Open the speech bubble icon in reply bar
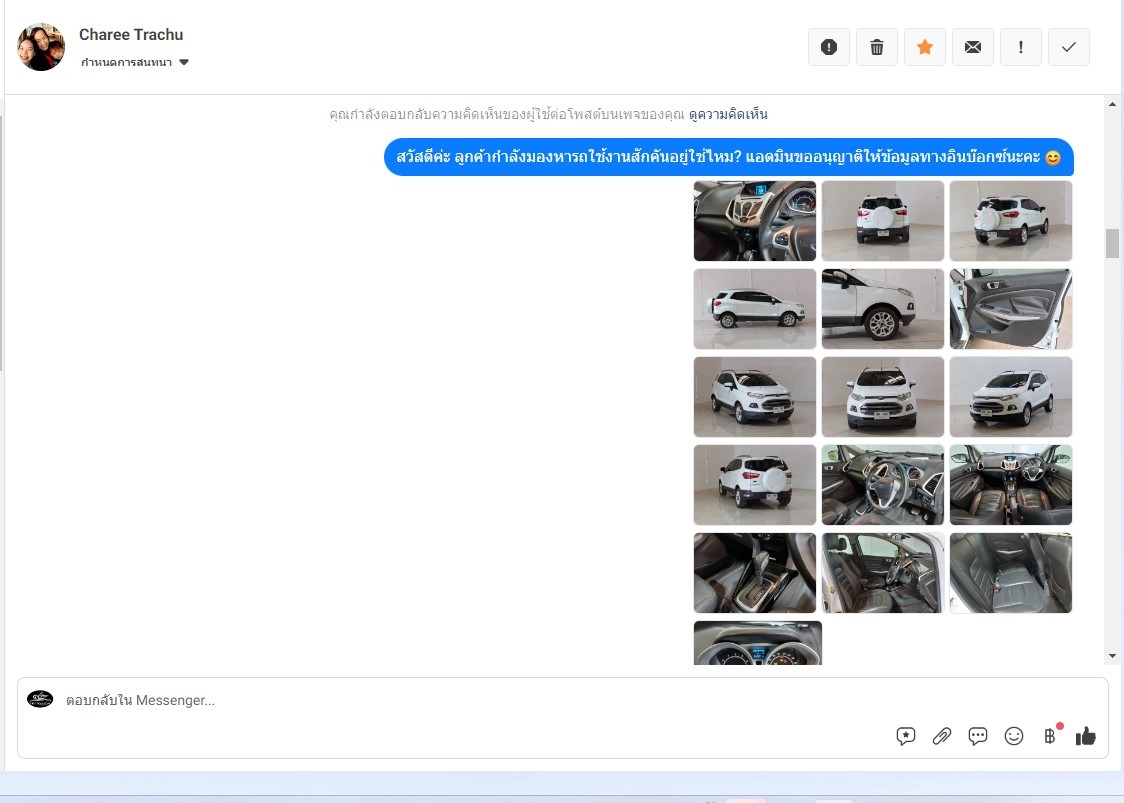 pyautogui.click(x=978, y=736)
